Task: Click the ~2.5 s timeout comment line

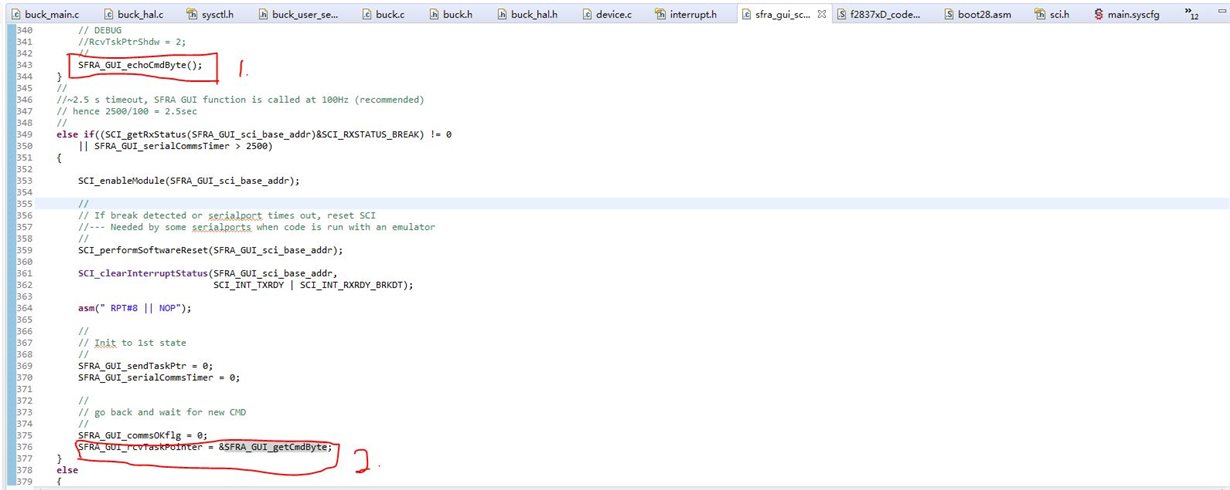Action: (x=240, y=100)
